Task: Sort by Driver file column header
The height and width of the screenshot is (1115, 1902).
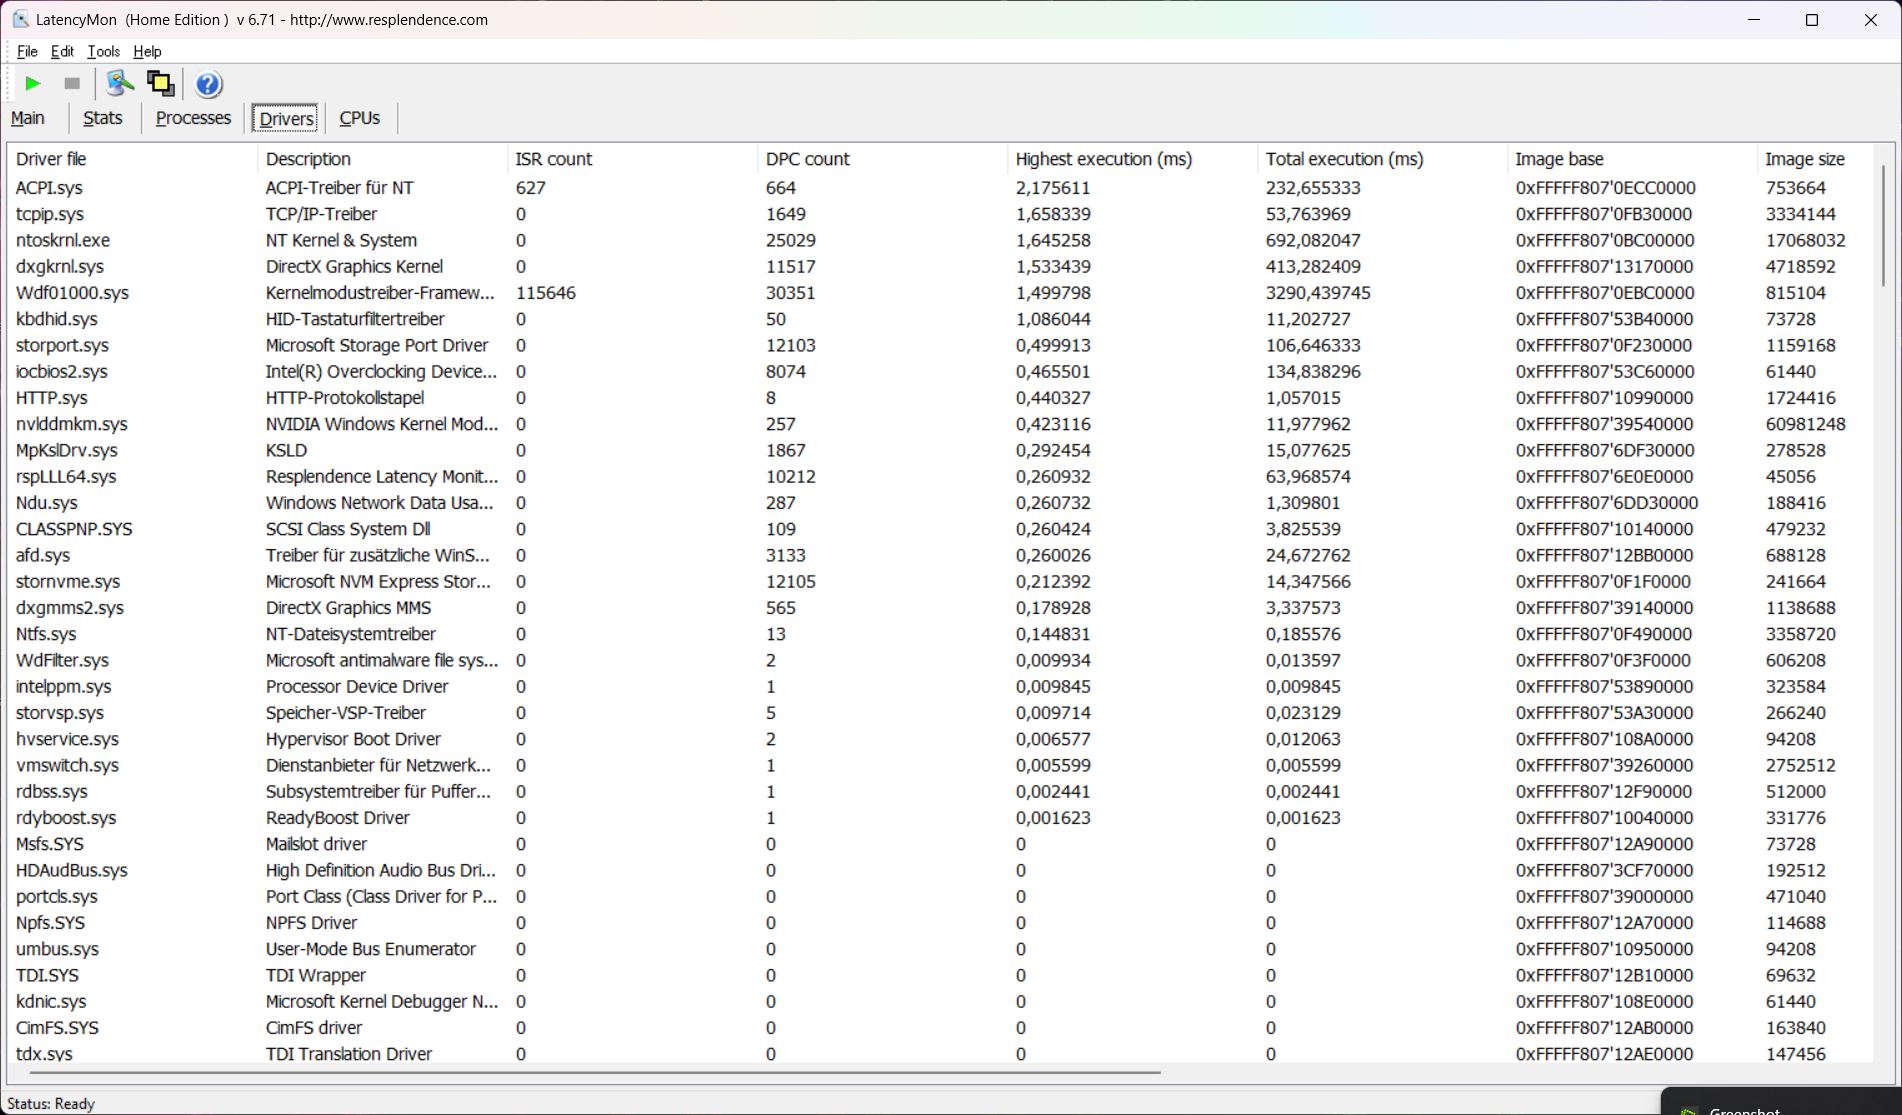Action: pyautogui.click(x=132, y=159)
